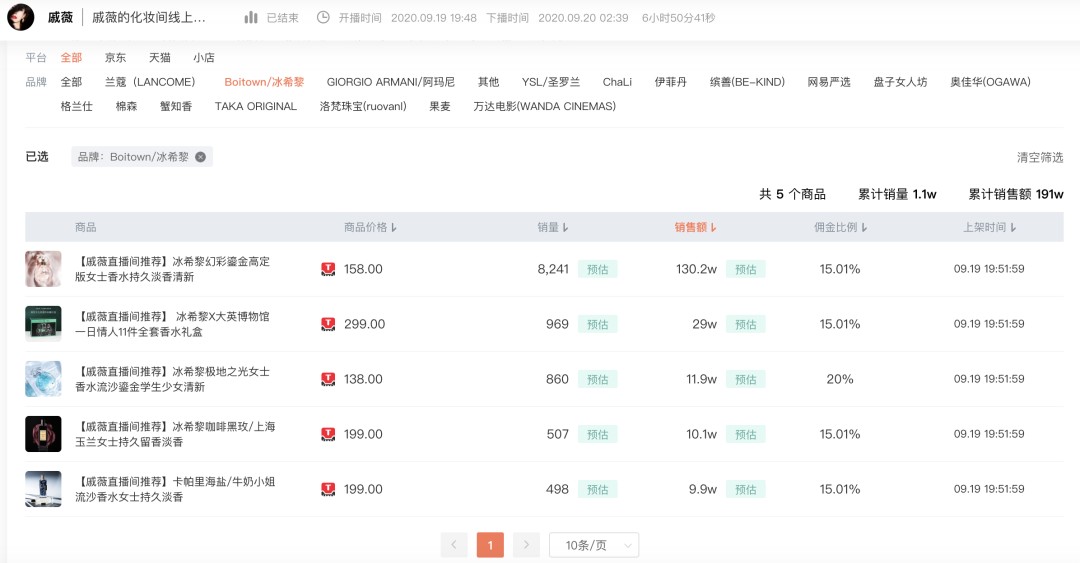This screenshot has width=1080, height=563.
Task: Filter by brand ChaLi
Action: pos(617,82)
